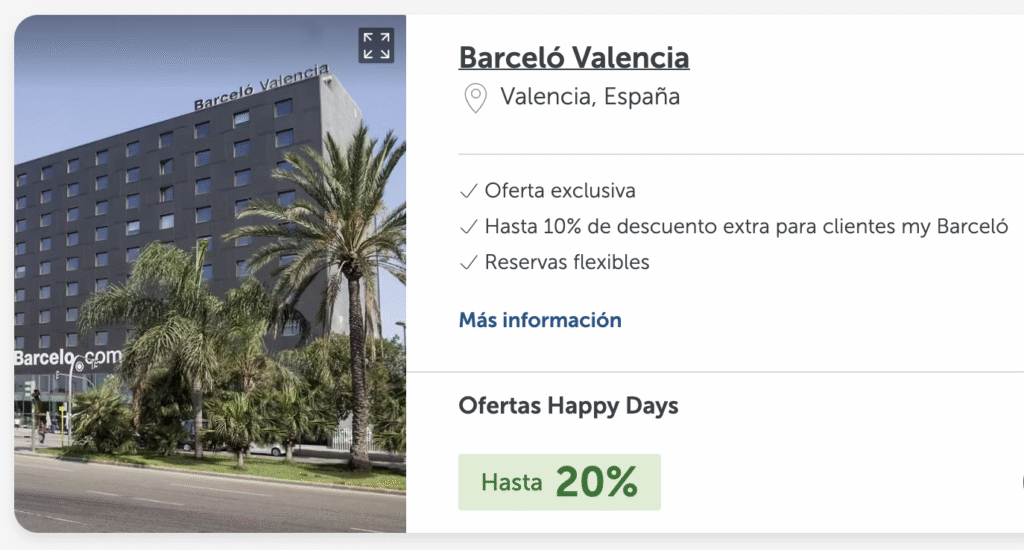Click checkmark beside the 10% discount line
This screenshot has height=550, width=1024.
[x=467, y=227]
